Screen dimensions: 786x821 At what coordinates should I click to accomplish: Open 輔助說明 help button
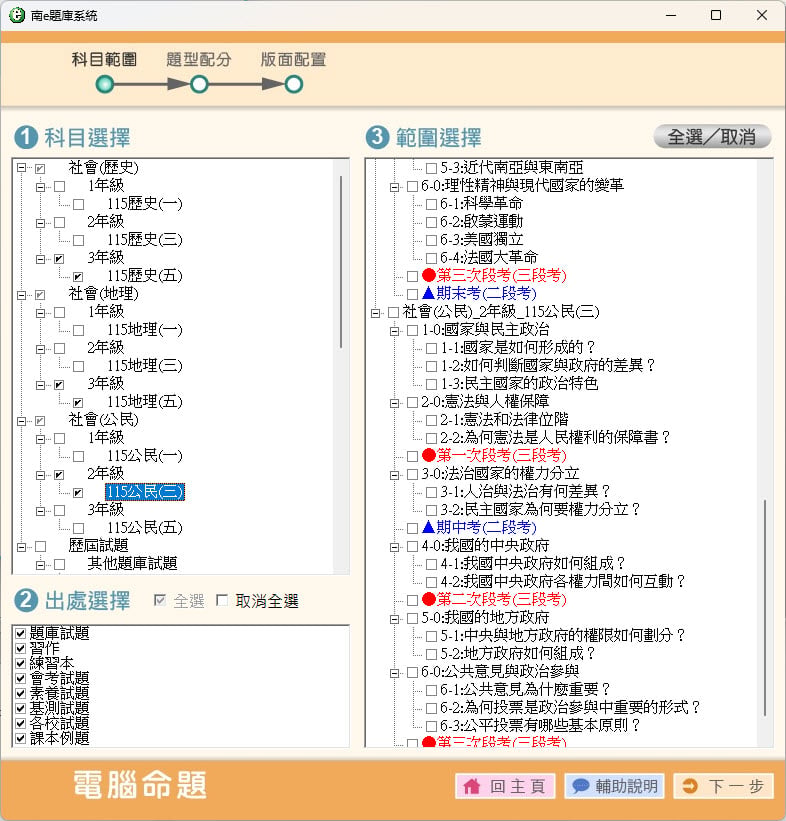(x=614, y=786)
